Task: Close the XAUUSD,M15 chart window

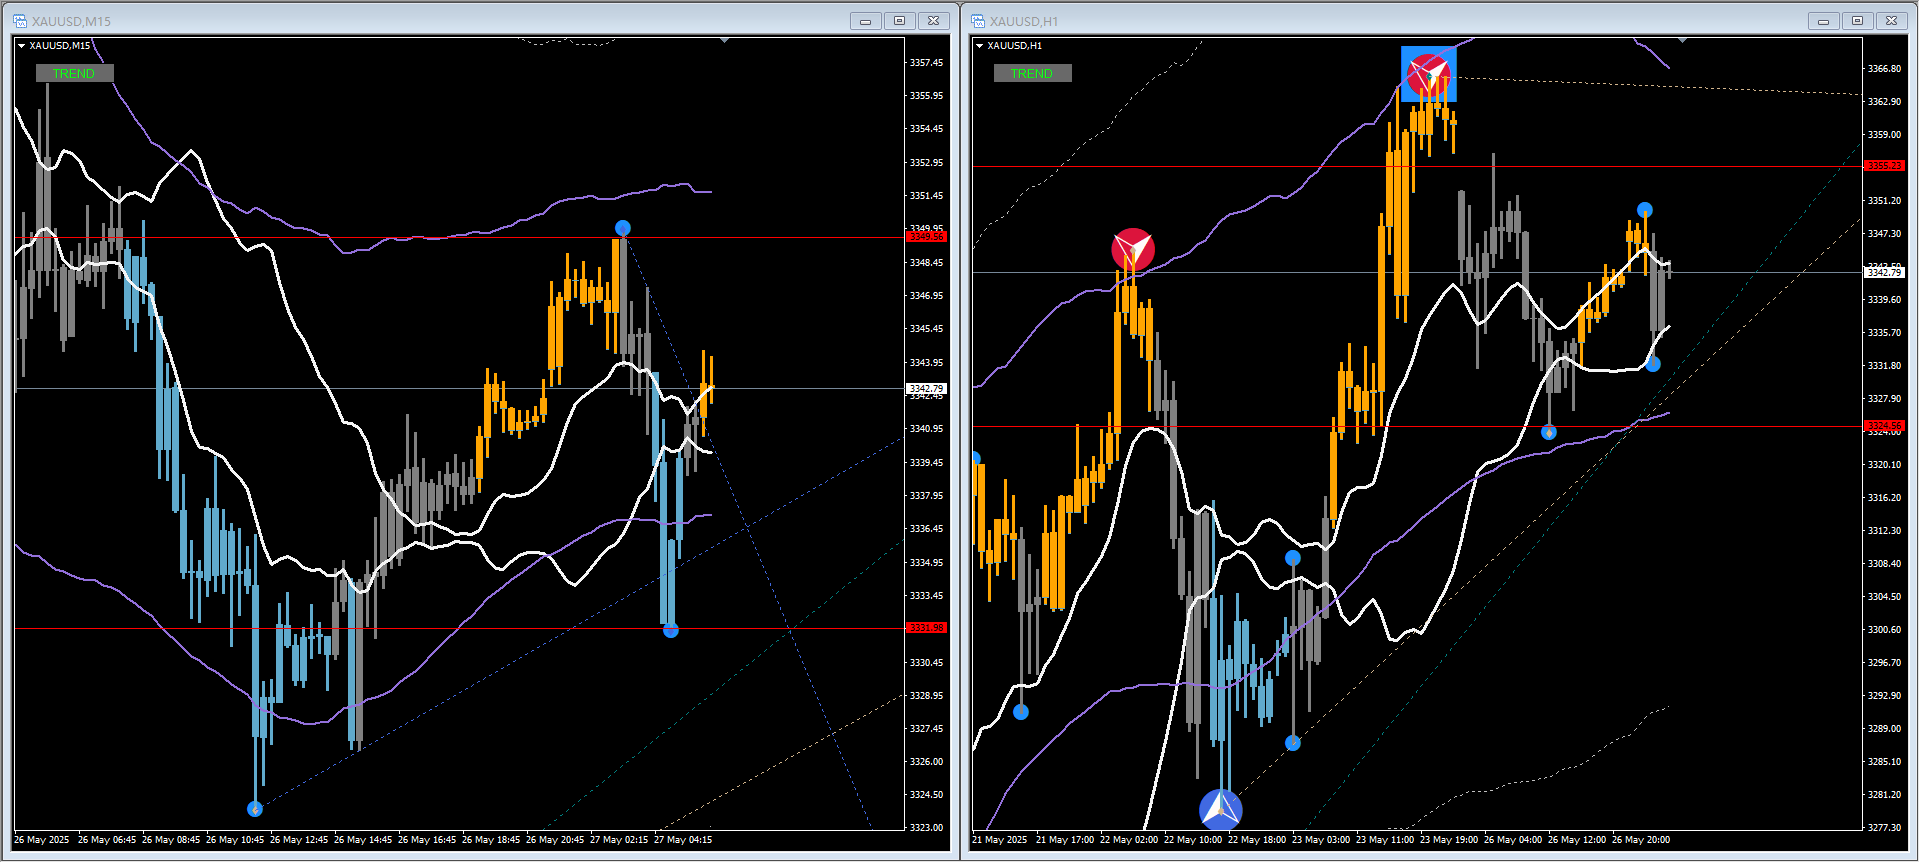Action: tap(933, 21)
